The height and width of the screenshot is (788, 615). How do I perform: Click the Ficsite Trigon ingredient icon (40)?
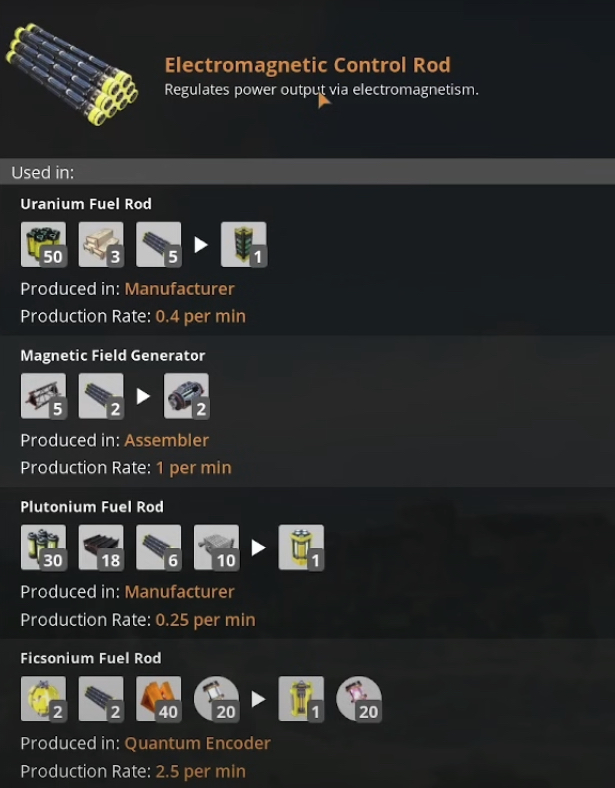coord(159,699)
